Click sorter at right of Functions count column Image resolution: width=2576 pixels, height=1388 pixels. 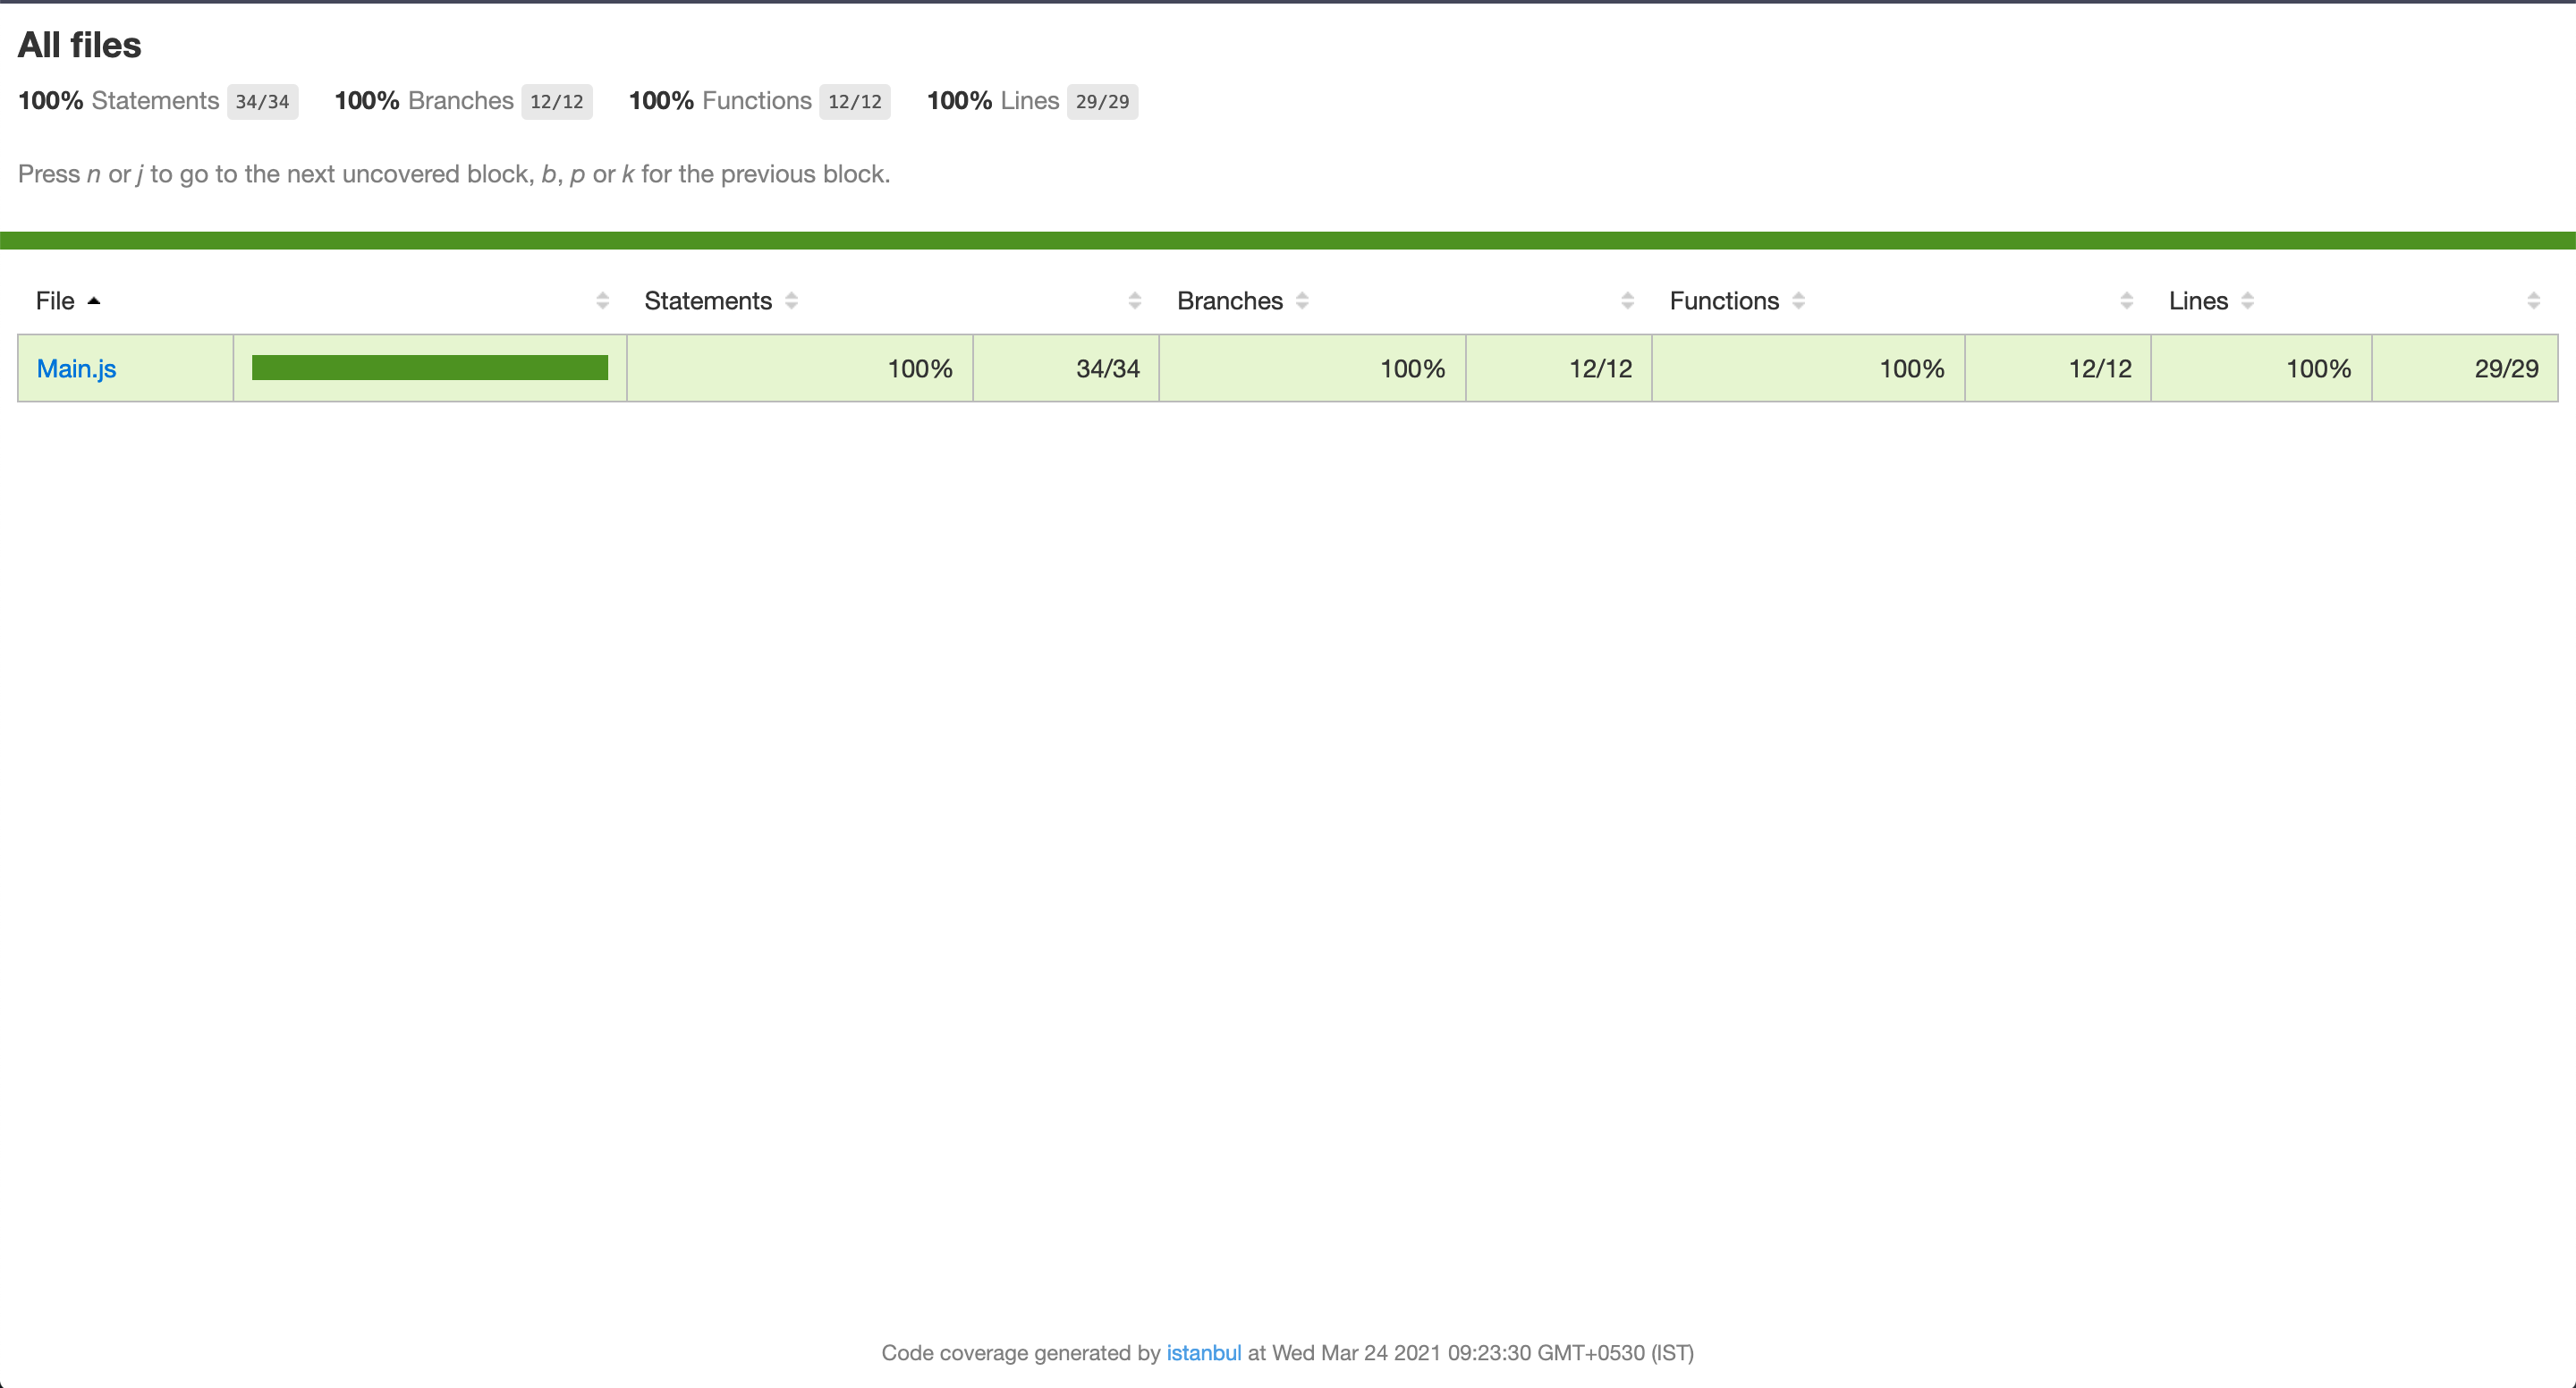pos(2126,301)
